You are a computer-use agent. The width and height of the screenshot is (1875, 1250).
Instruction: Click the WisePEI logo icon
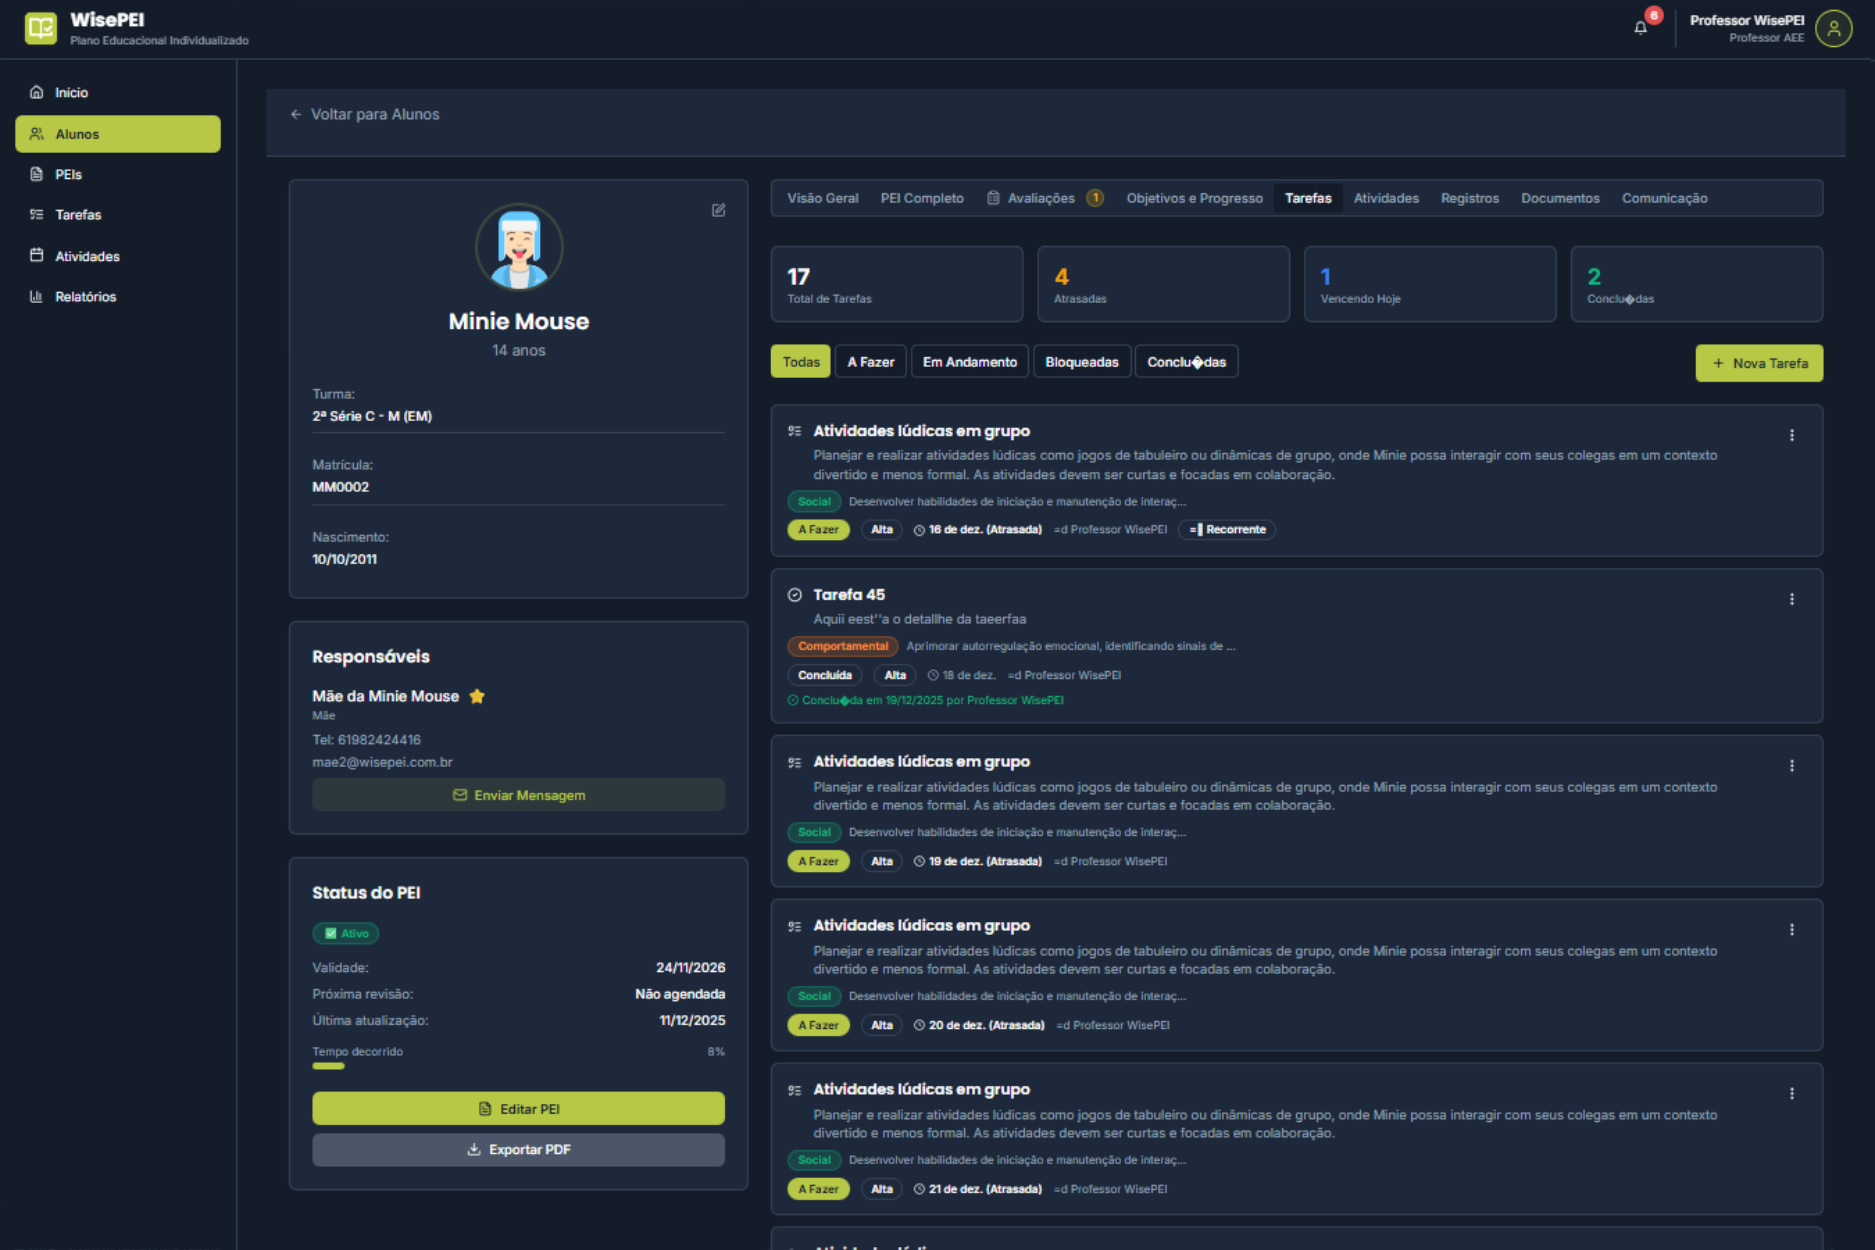pos(41,28)
